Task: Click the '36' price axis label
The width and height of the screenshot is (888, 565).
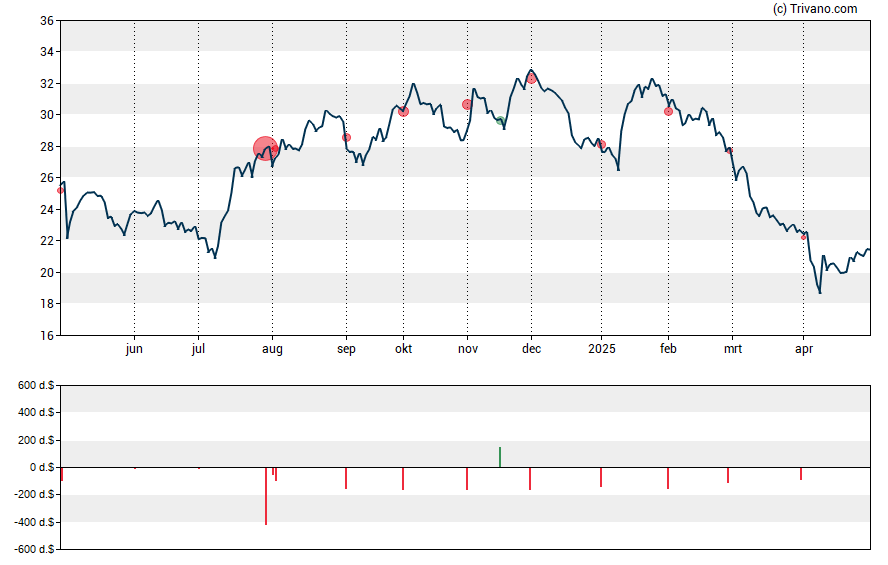Action: coord(47,21)
